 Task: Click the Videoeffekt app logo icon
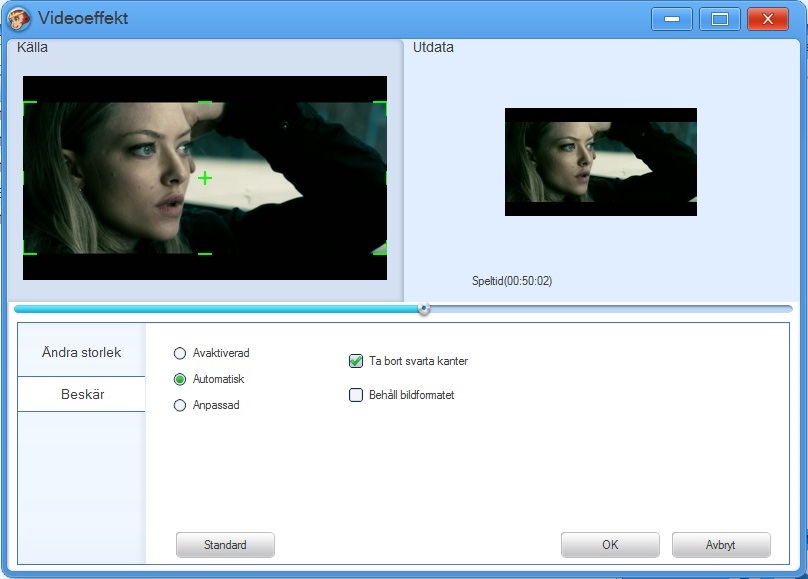click(x=19, y=19)
